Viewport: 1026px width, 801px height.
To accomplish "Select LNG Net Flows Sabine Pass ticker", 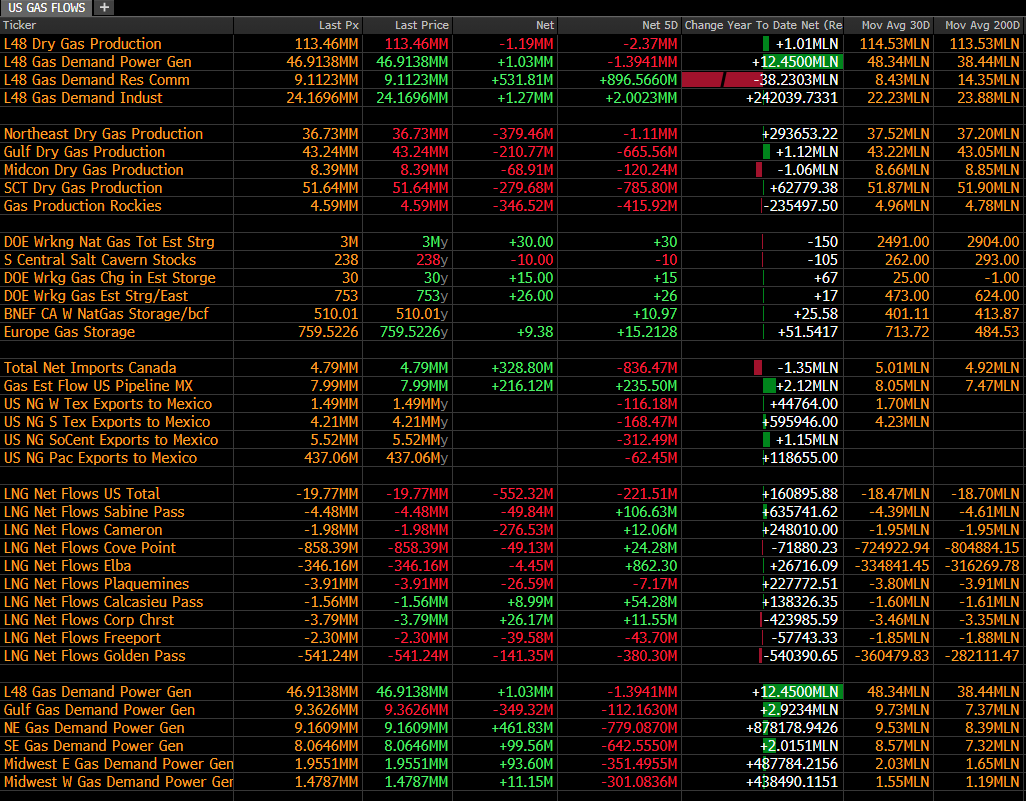I will pos(94,512).
